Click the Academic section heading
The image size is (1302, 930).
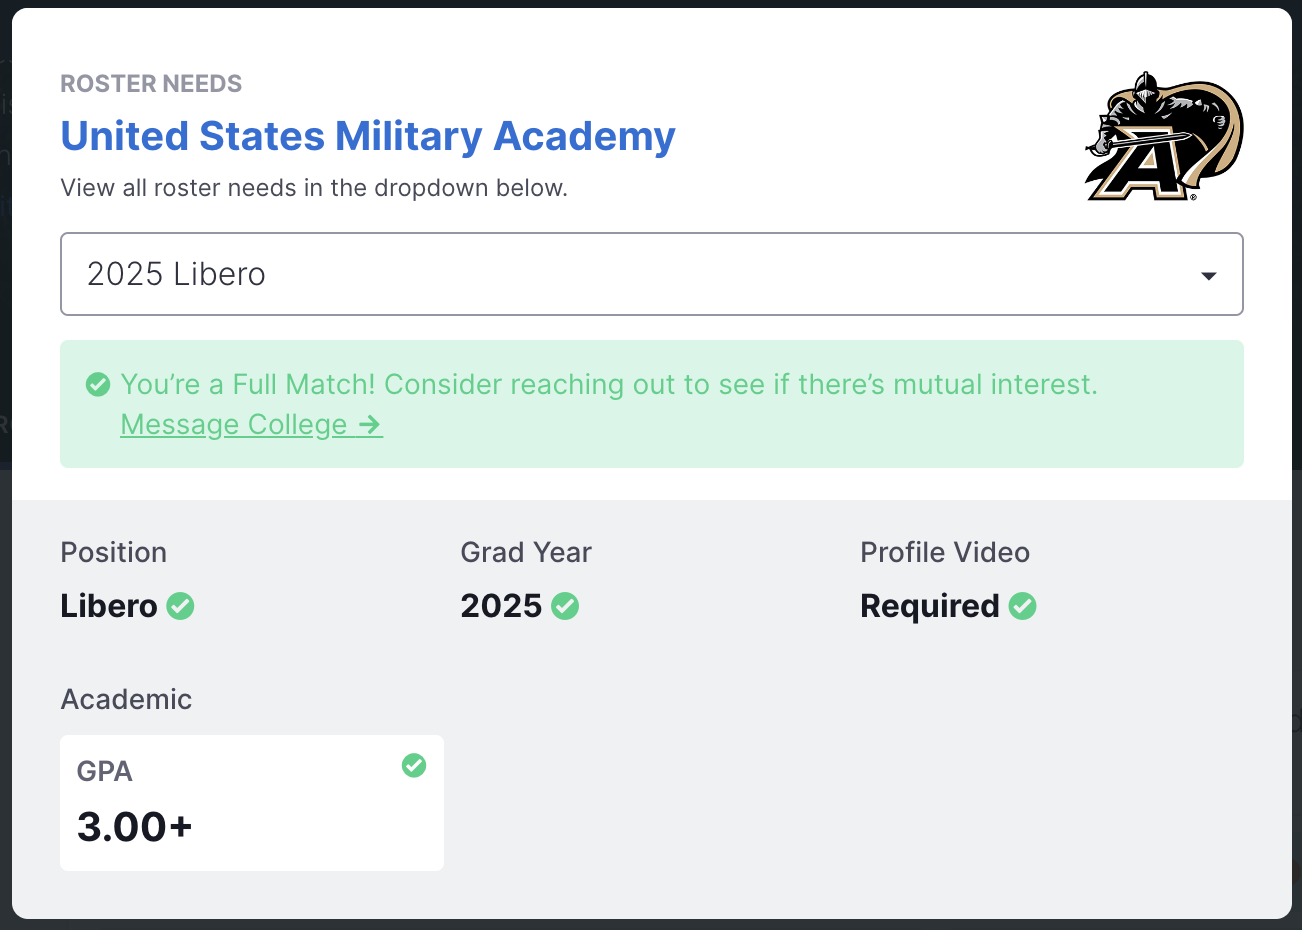tap(126, 699)
